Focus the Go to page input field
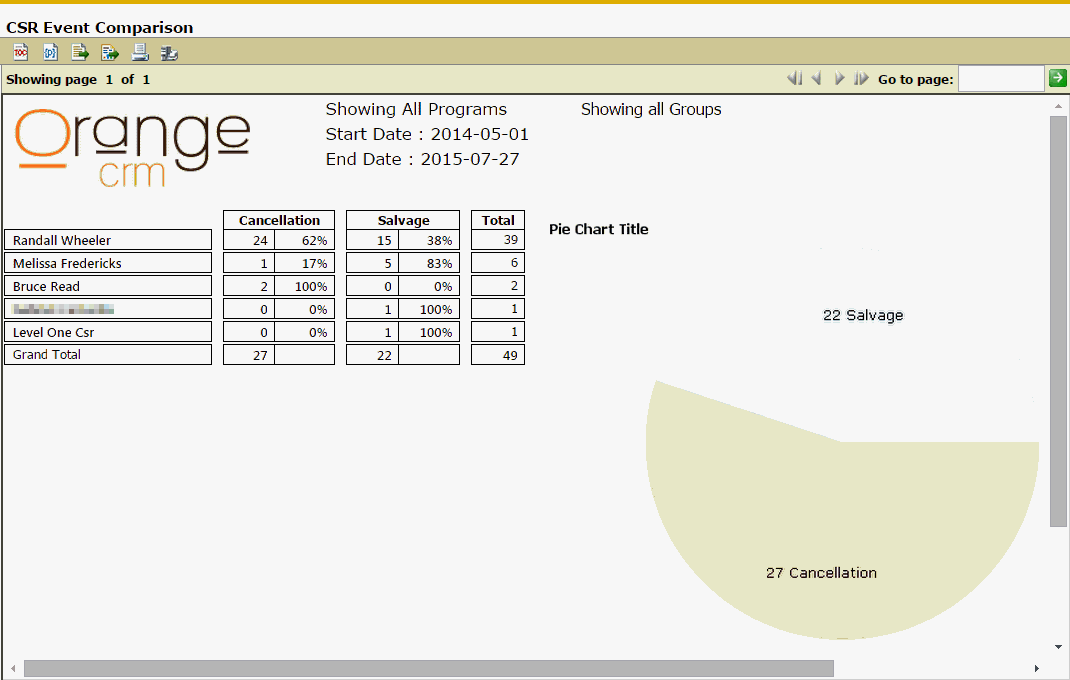This screenshot has width=1070, height=680. [x=1000, y=79]
